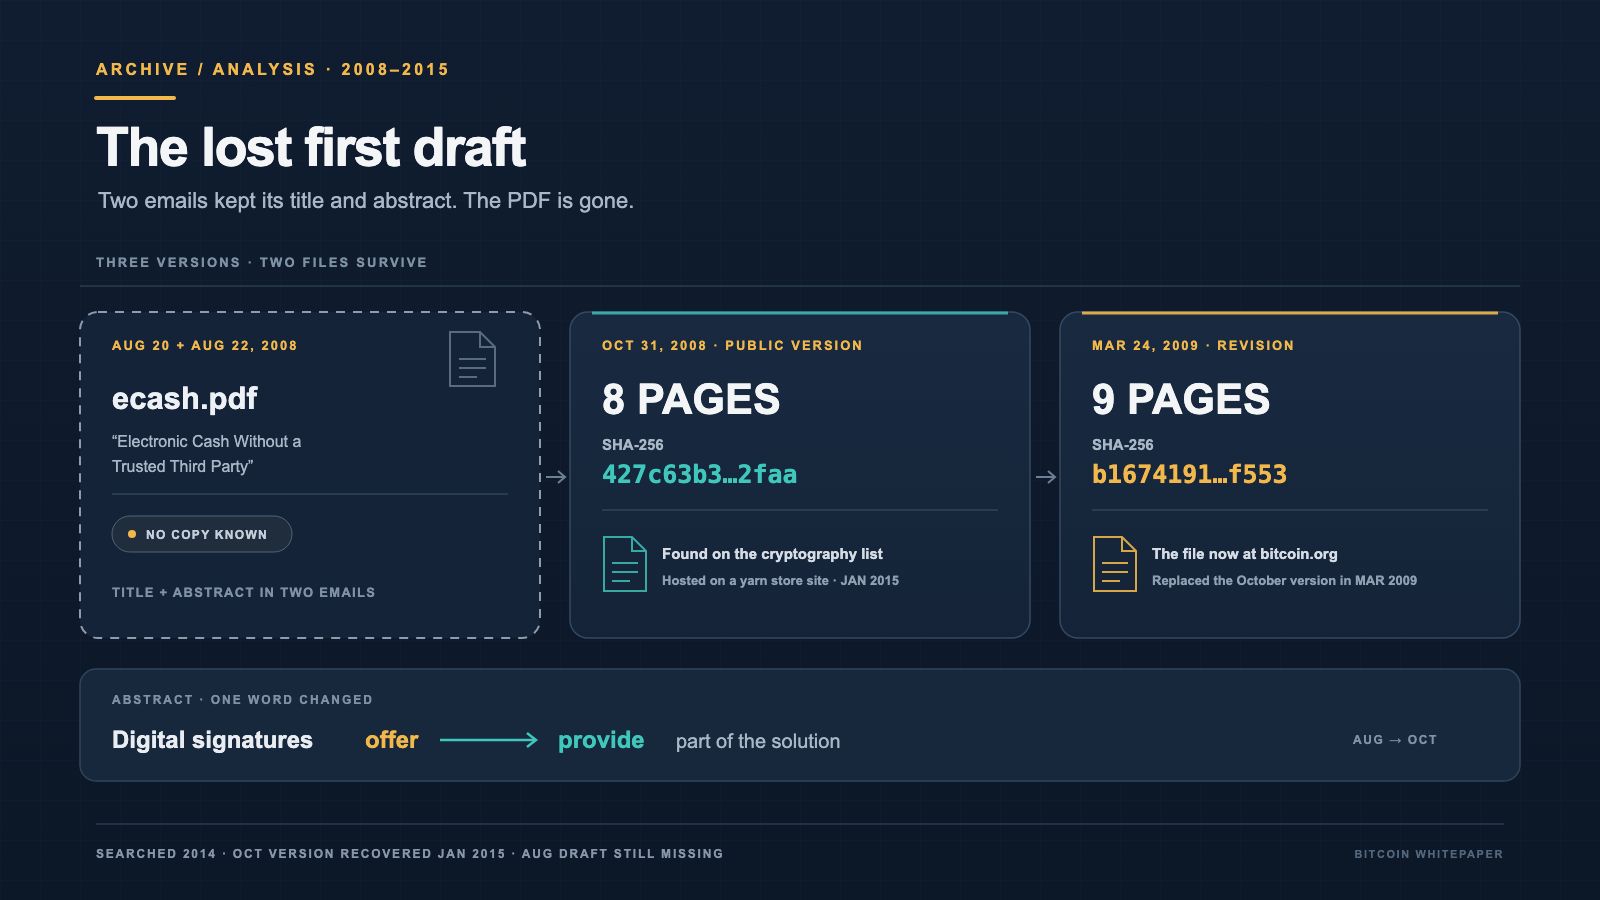Click the teal arrow from offer to provide
The width and height of the screenshot is (1600, 900).
click(x=489, y=740)
